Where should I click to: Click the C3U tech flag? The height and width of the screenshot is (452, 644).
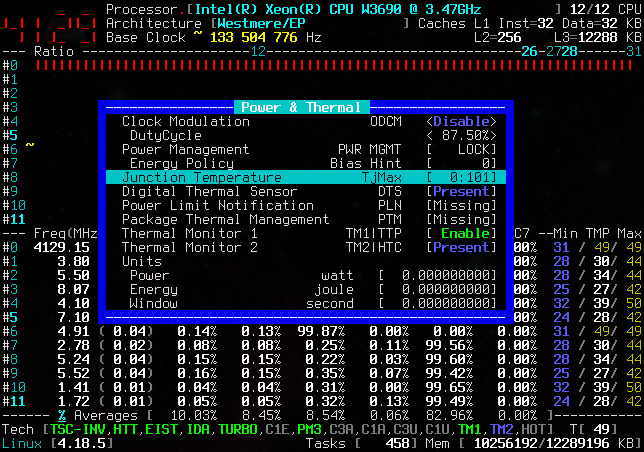(x=405, y=429)
